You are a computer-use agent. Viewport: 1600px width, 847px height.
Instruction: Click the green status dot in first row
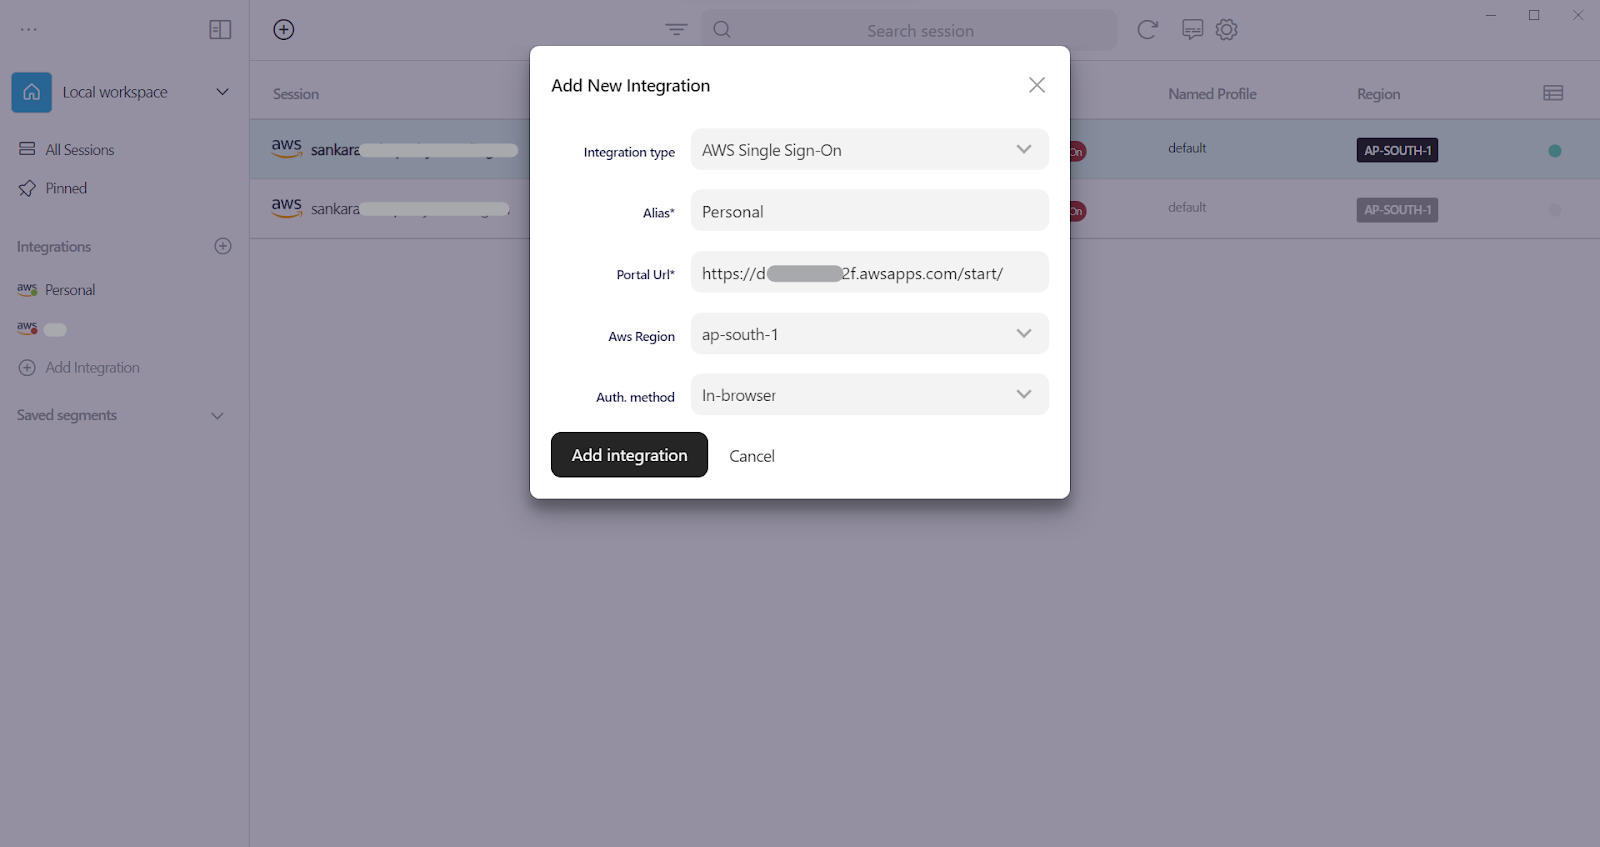1554,151
